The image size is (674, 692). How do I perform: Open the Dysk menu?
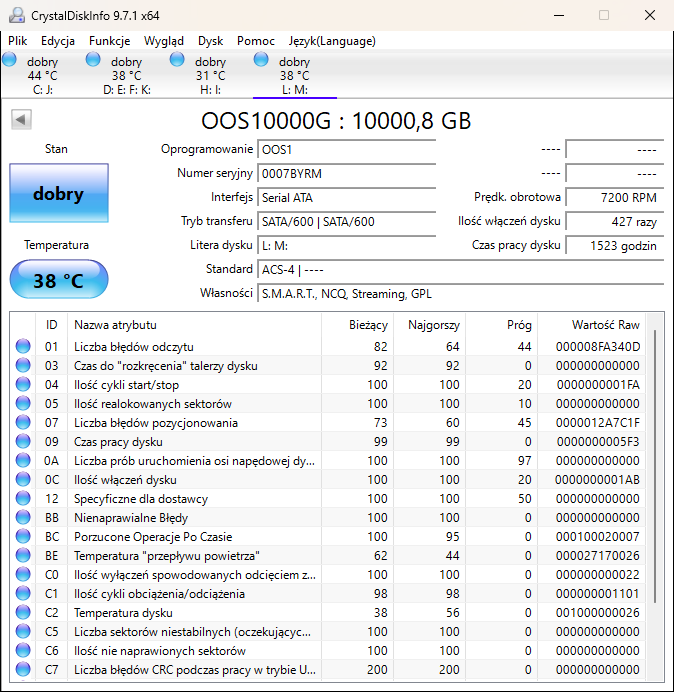[x=210, y=41]
